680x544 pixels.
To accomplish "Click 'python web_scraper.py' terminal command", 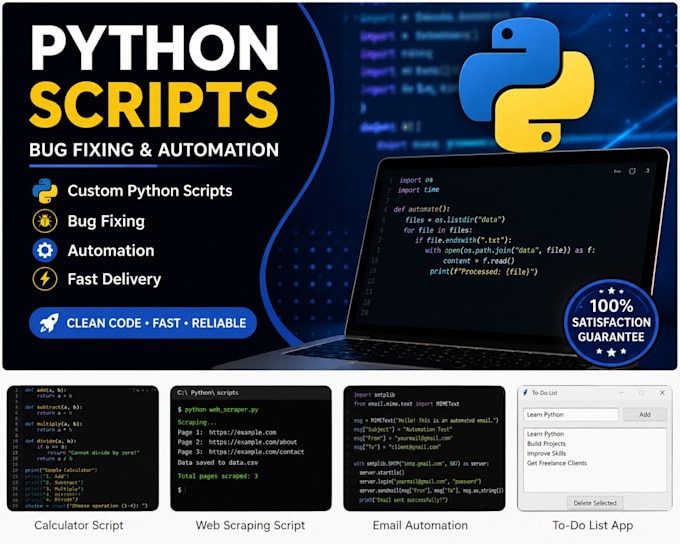I will [x=221, y=410].
